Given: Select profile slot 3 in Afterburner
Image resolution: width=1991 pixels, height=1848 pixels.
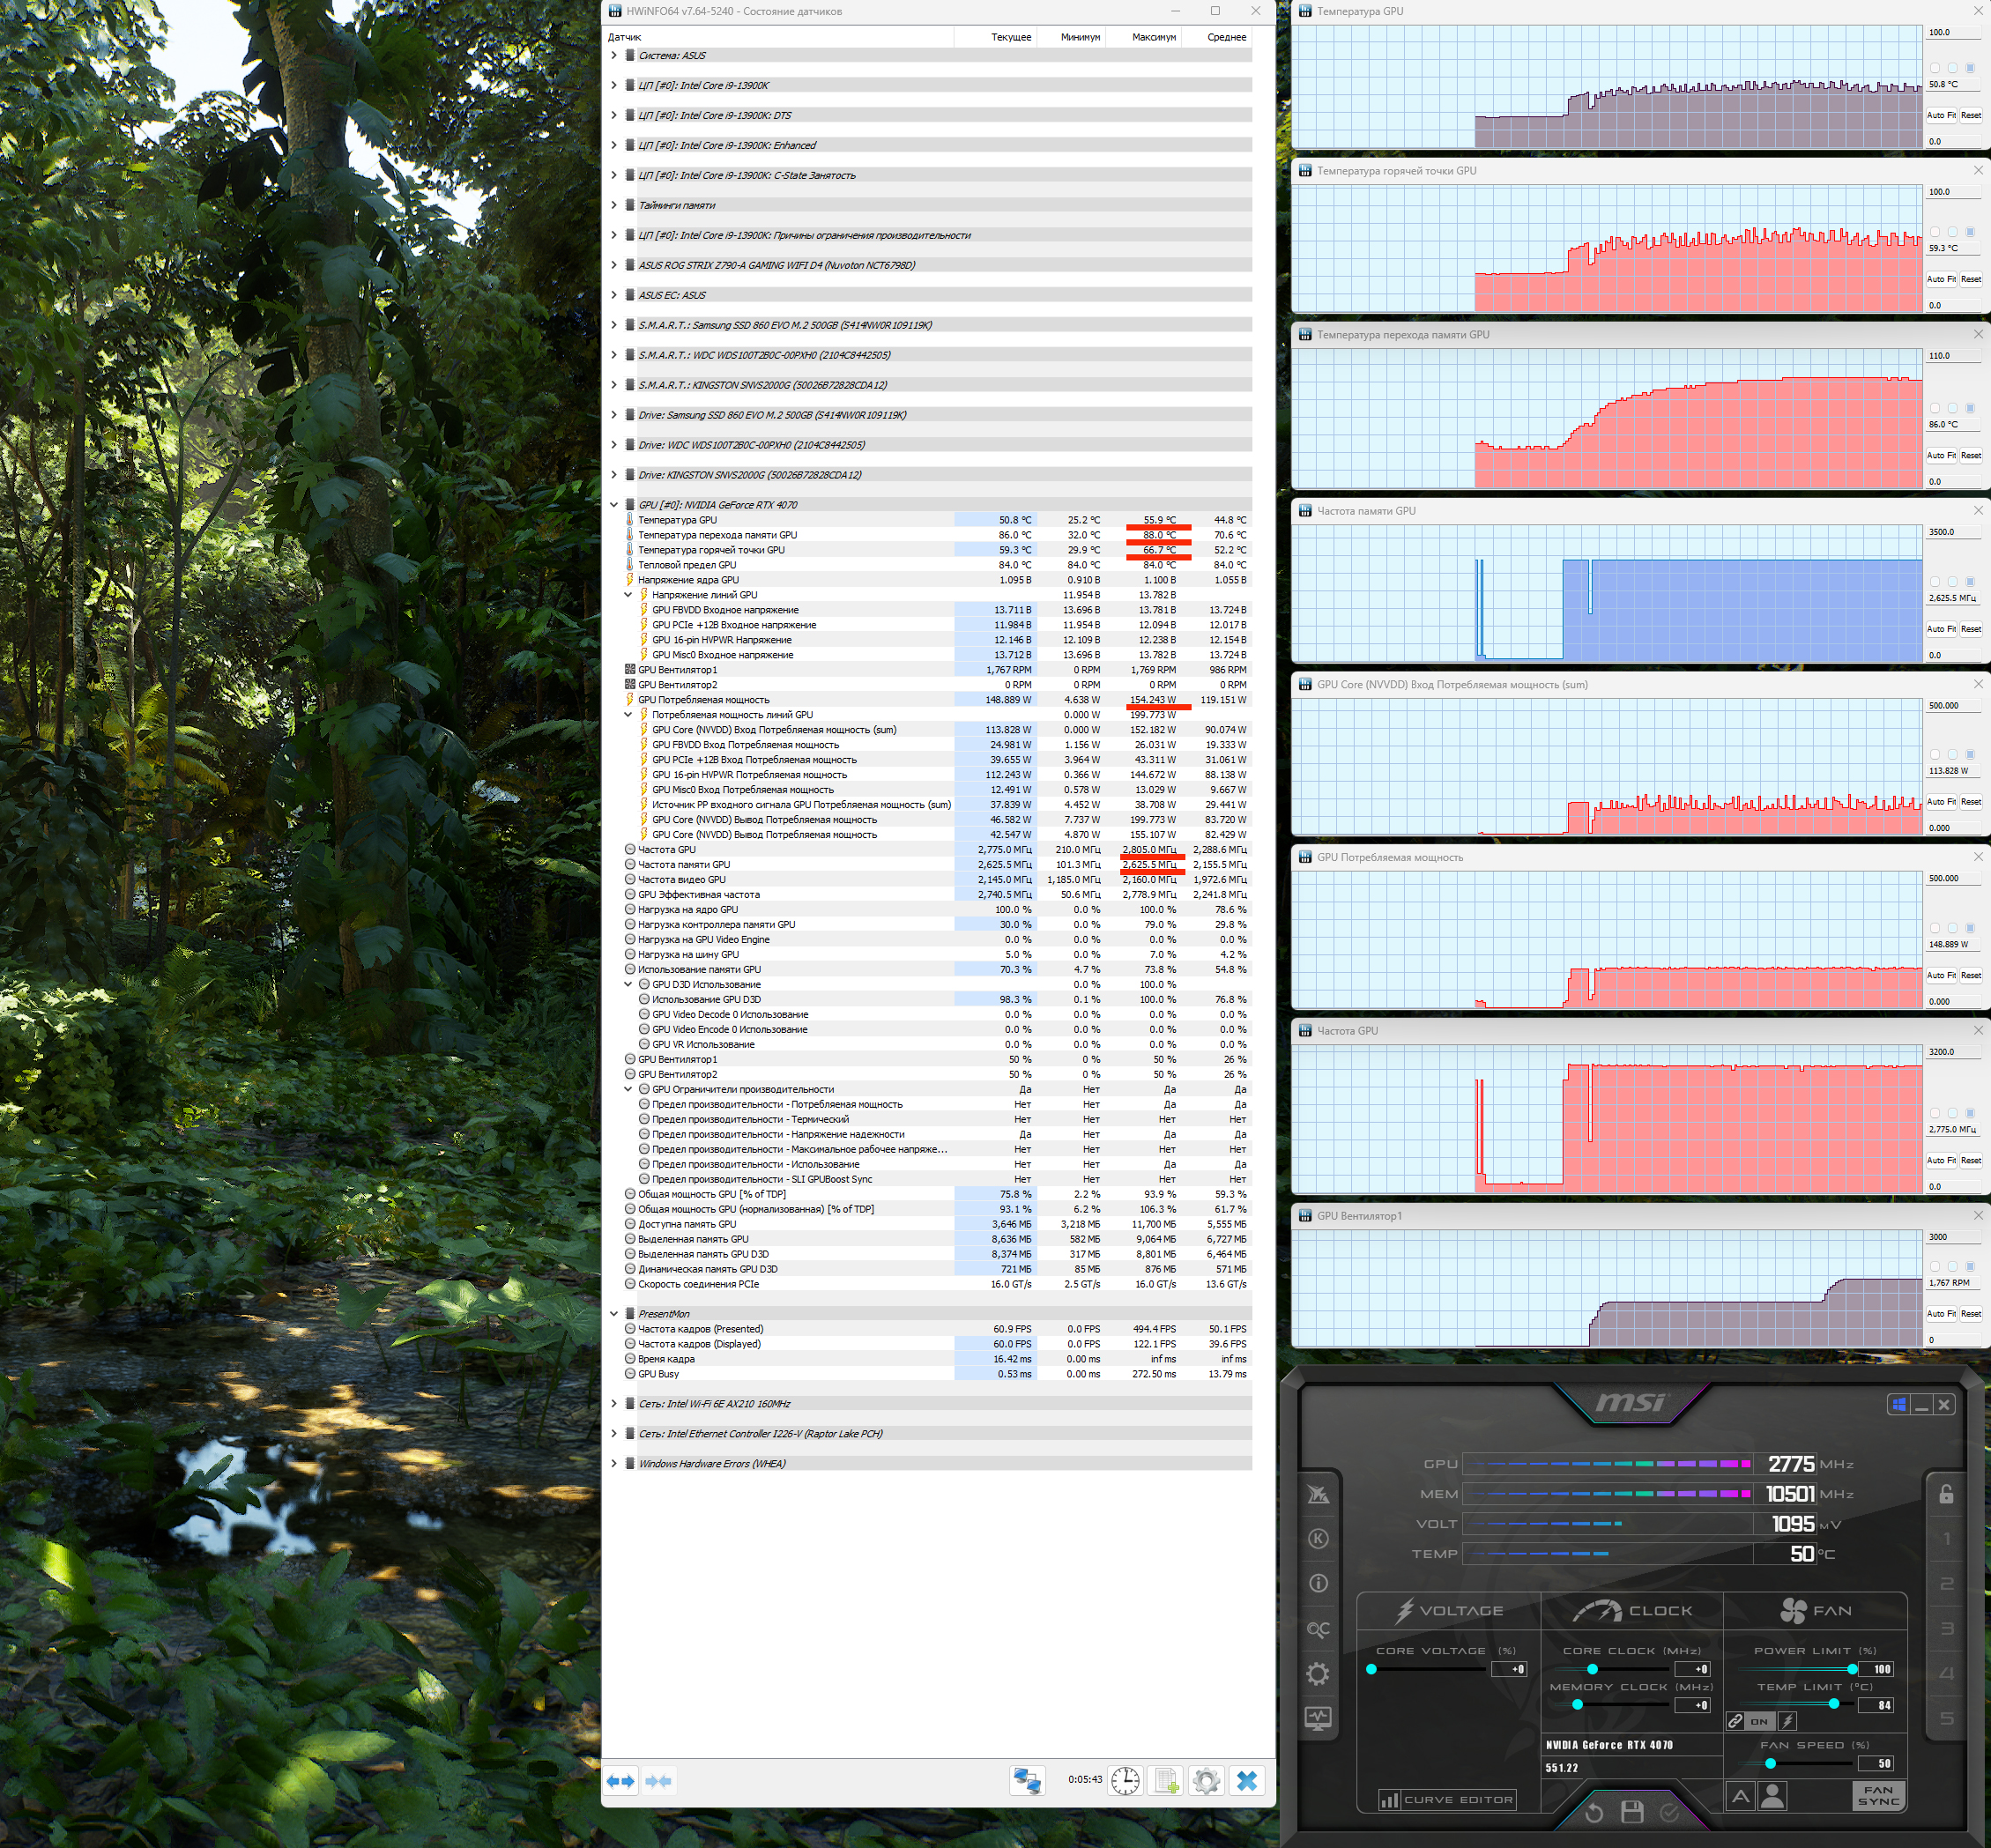Looking at the screenshot, I should [x=1946, y=1629].
